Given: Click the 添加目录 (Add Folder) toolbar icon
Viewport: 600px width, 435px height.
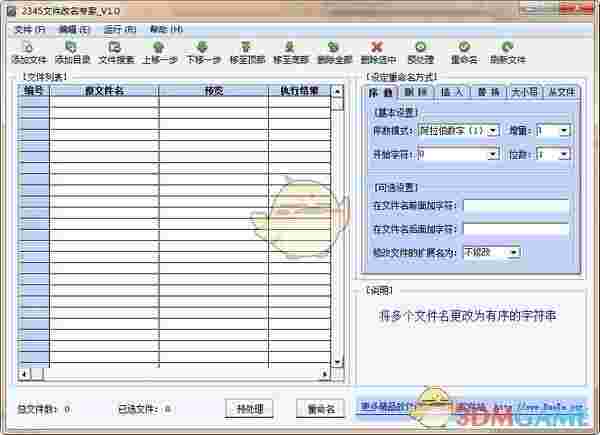Looking at the screenshot, I should pos(72,52).
